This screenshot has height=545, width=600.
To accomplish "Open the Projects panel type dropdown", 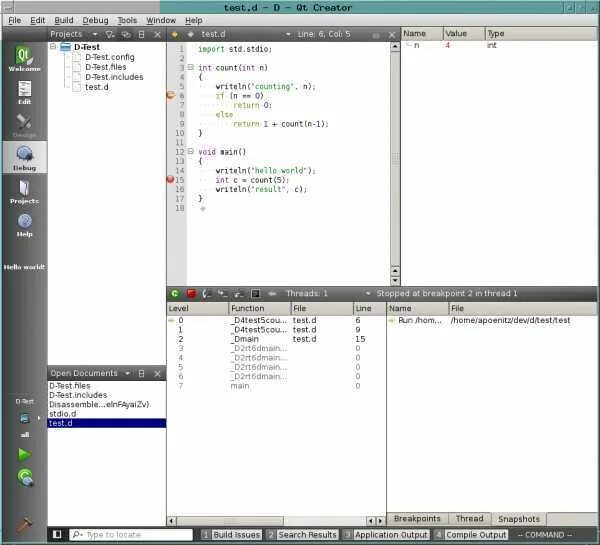I will pos(74,34).
